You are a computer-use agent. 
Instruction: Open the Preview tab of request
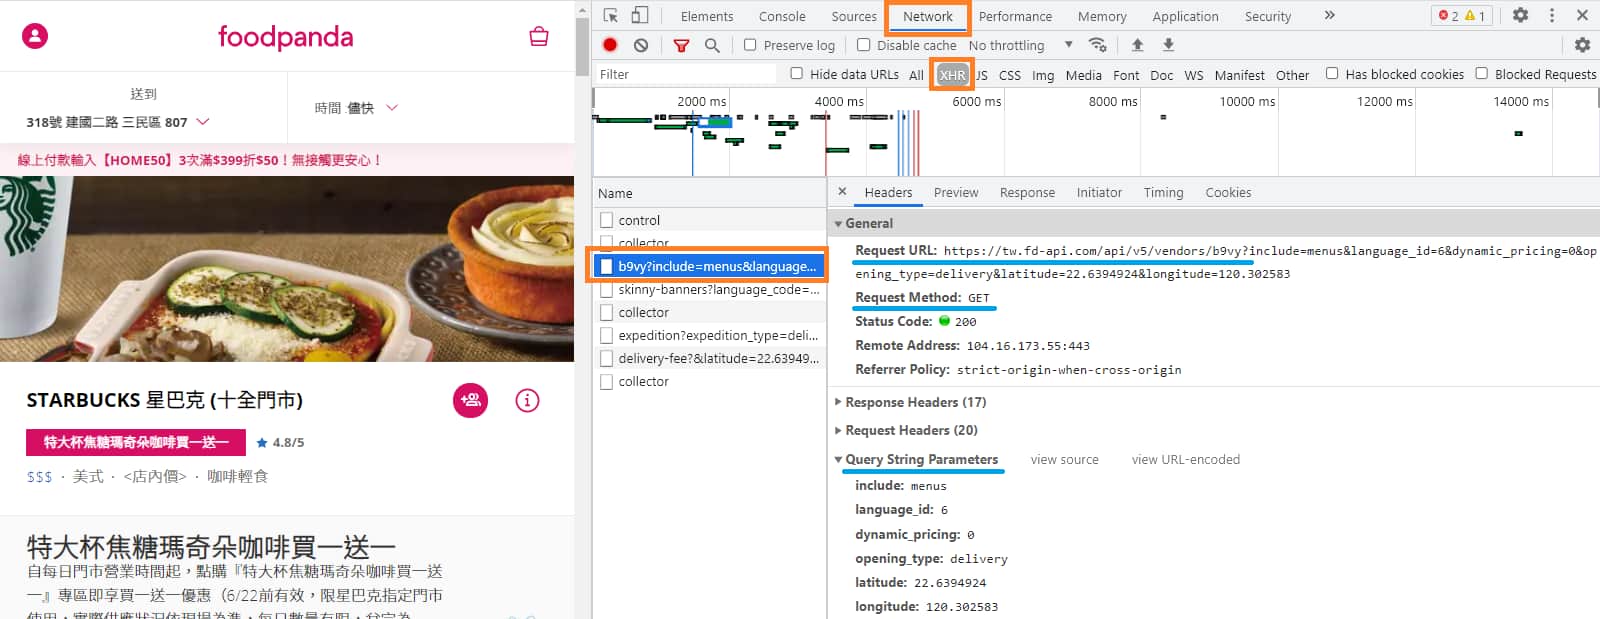(x=956, y=192)
